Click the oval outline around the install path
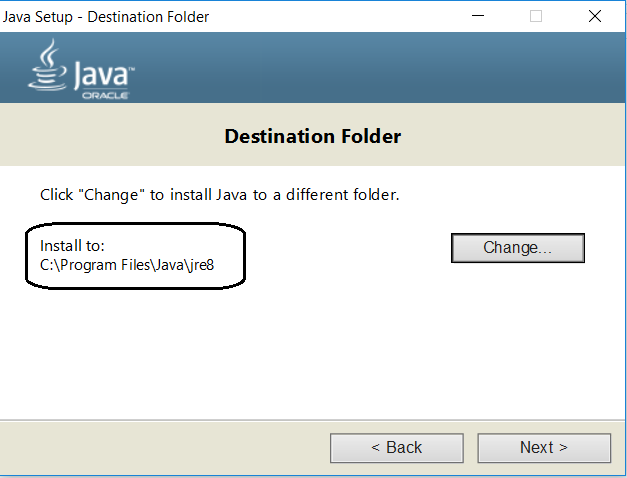Screen dimensions: 627x478 [x=244, y=254]
